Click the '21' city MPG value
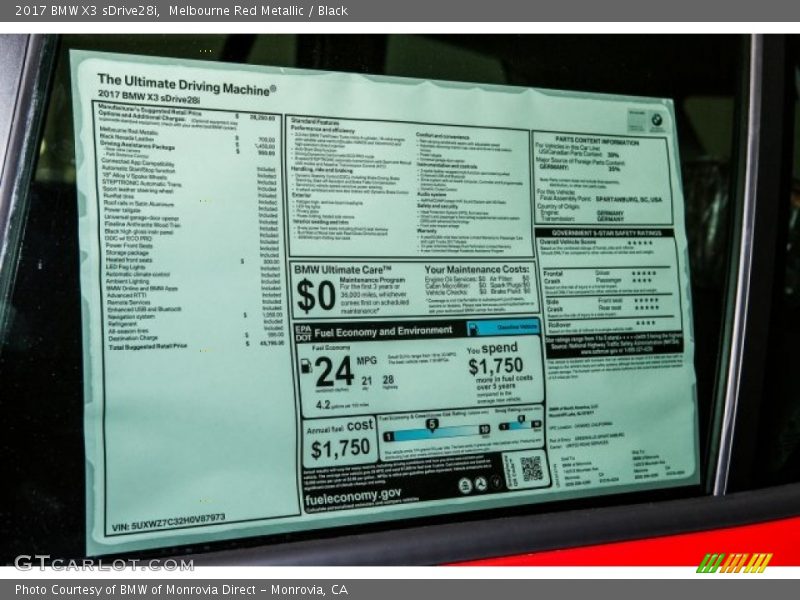 [367, 381]
